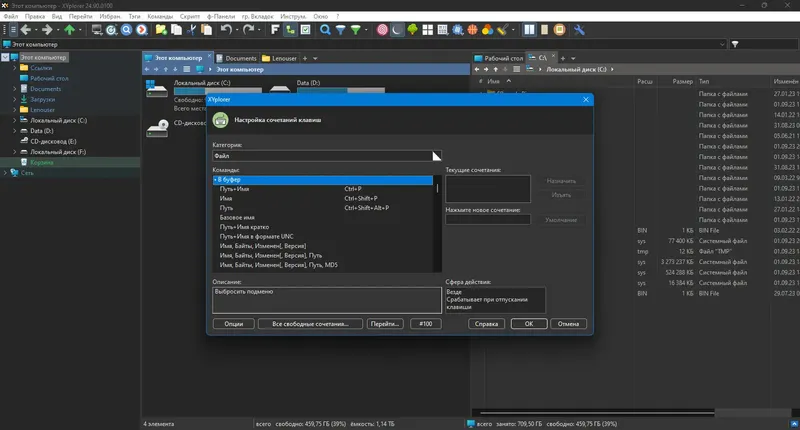Click the New Folder toolbar icon
800x430 pixels.
(161, 30)
